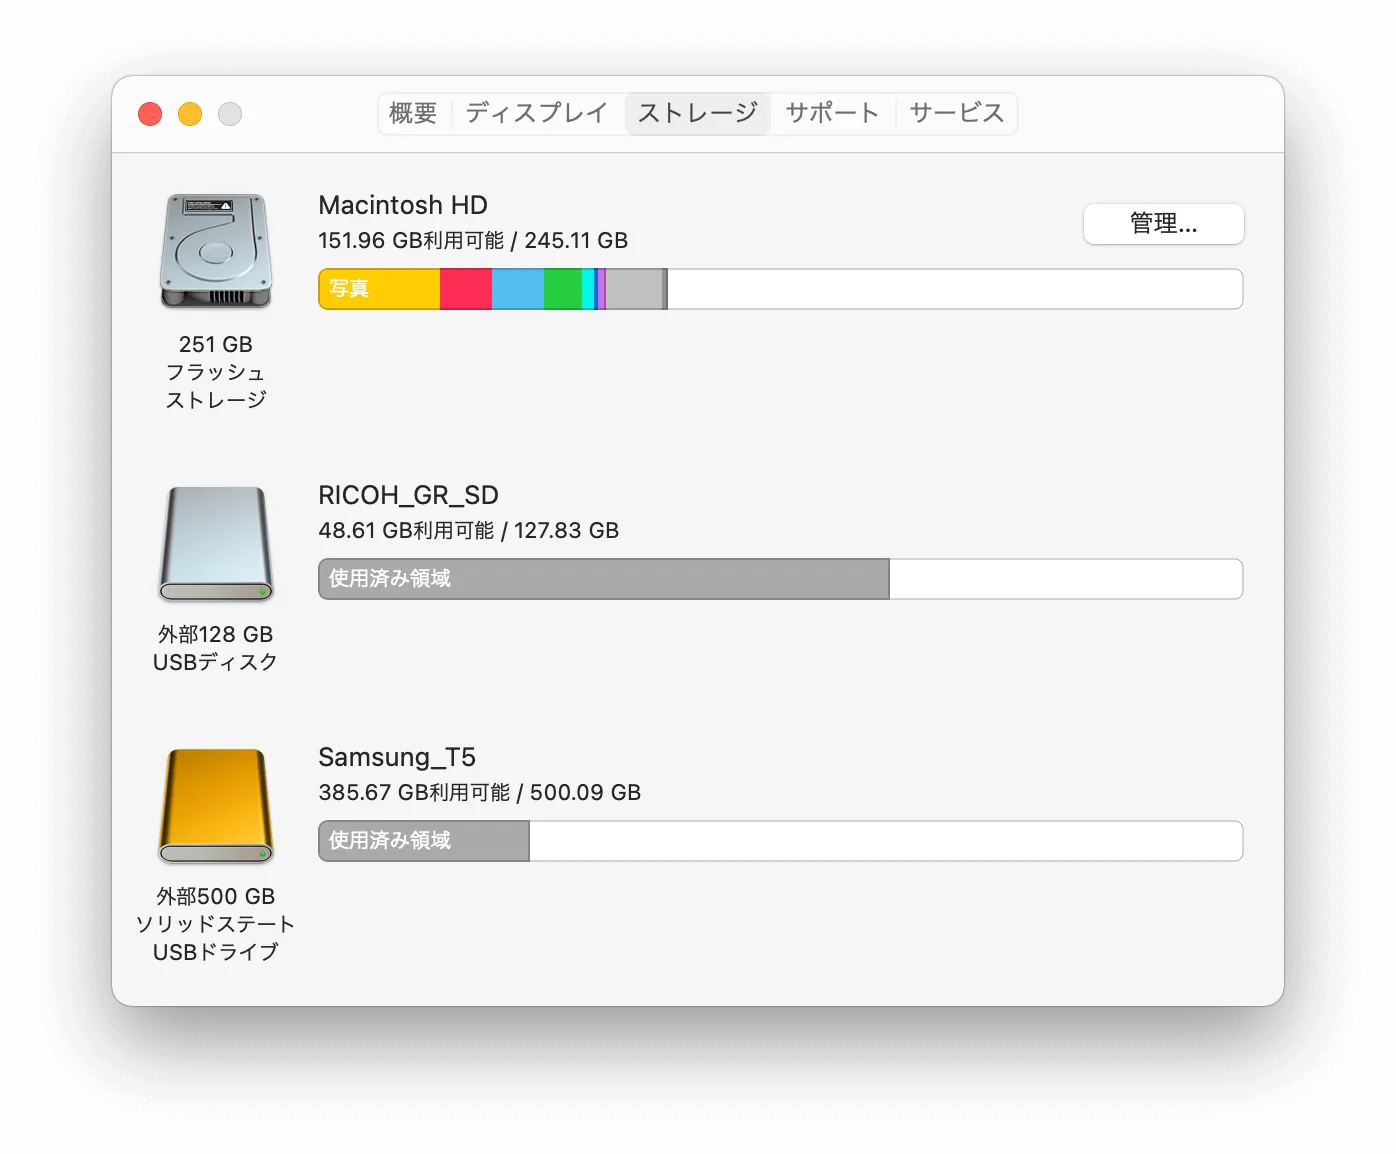
Task: Click the red segment in Macintosh HD bar
Action: (x=466, y=289)
